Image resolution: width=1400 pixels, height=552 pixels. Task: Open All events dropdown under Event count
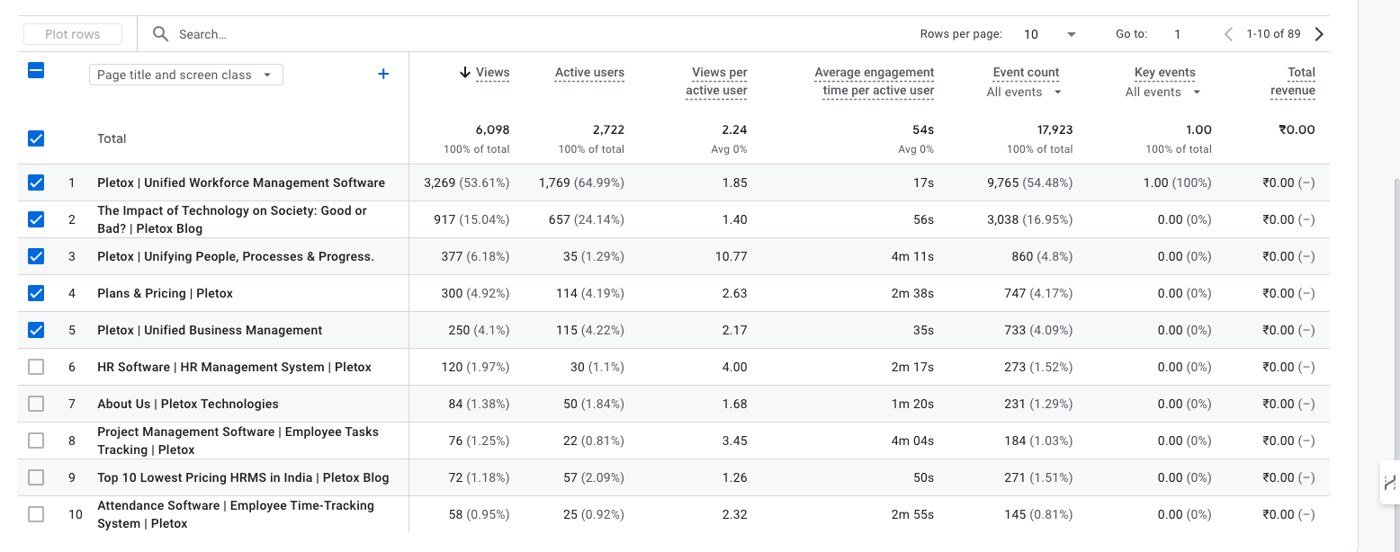1024,92
